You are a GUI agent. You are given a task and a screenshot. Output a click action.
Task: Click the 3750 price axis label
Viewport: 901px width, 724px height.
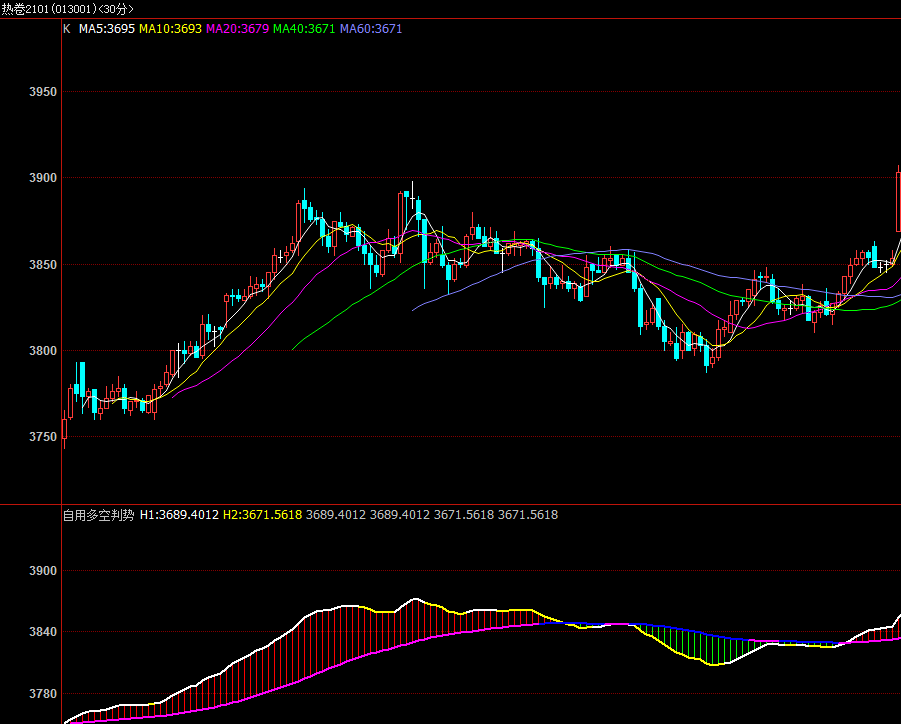coord(43,437)
